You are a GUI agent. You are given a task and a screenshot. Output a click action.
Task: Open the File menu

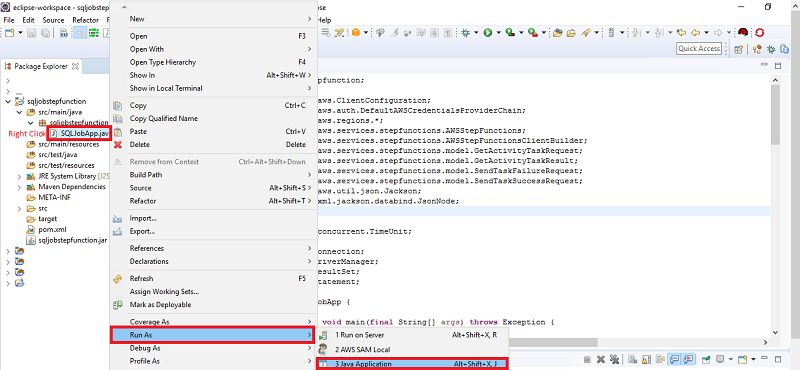(9, 20)
